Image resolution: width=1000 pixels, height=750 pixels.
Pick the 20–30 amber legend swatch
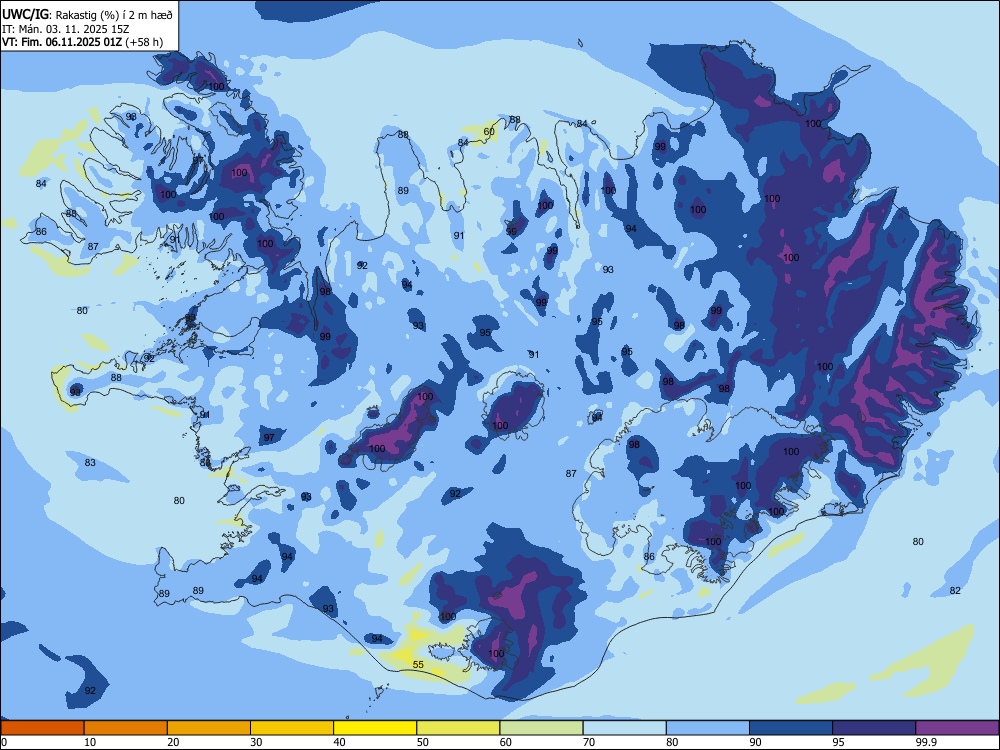(x=209, y=728)
